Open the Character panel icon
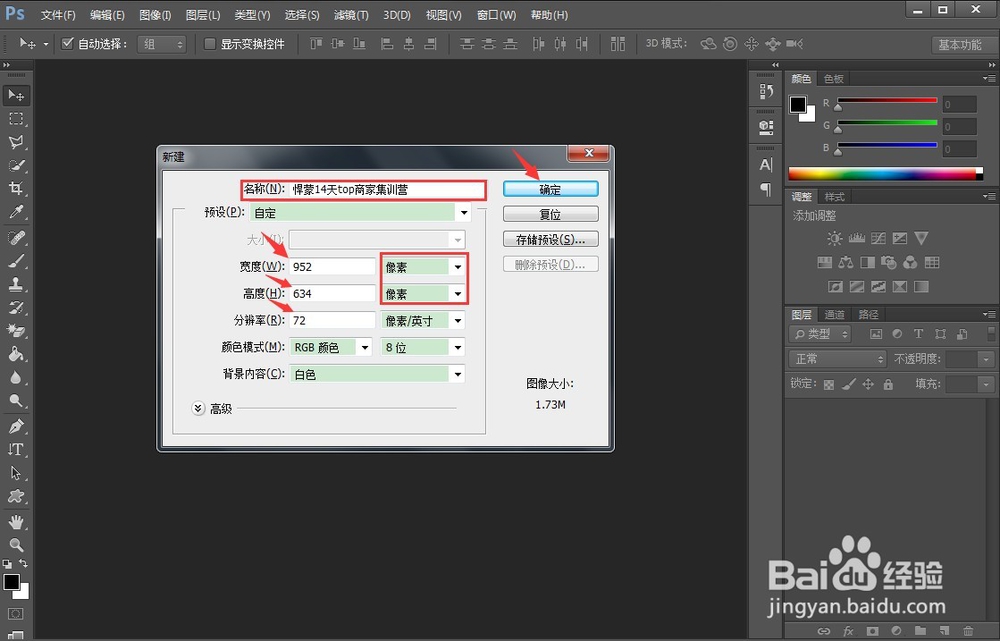The image size is (1000, 641). point(766,165)
